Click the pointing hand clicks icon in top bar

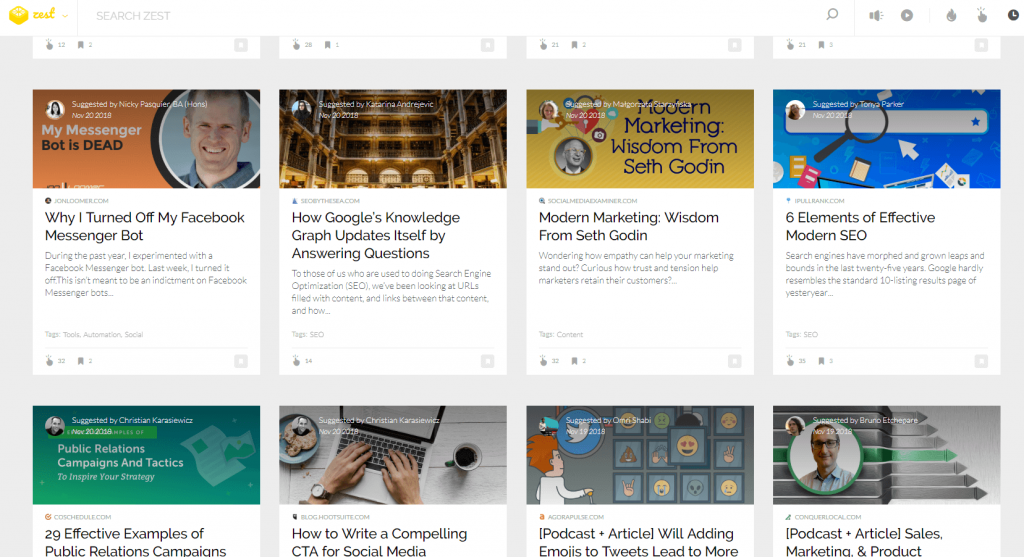point(982,15)
